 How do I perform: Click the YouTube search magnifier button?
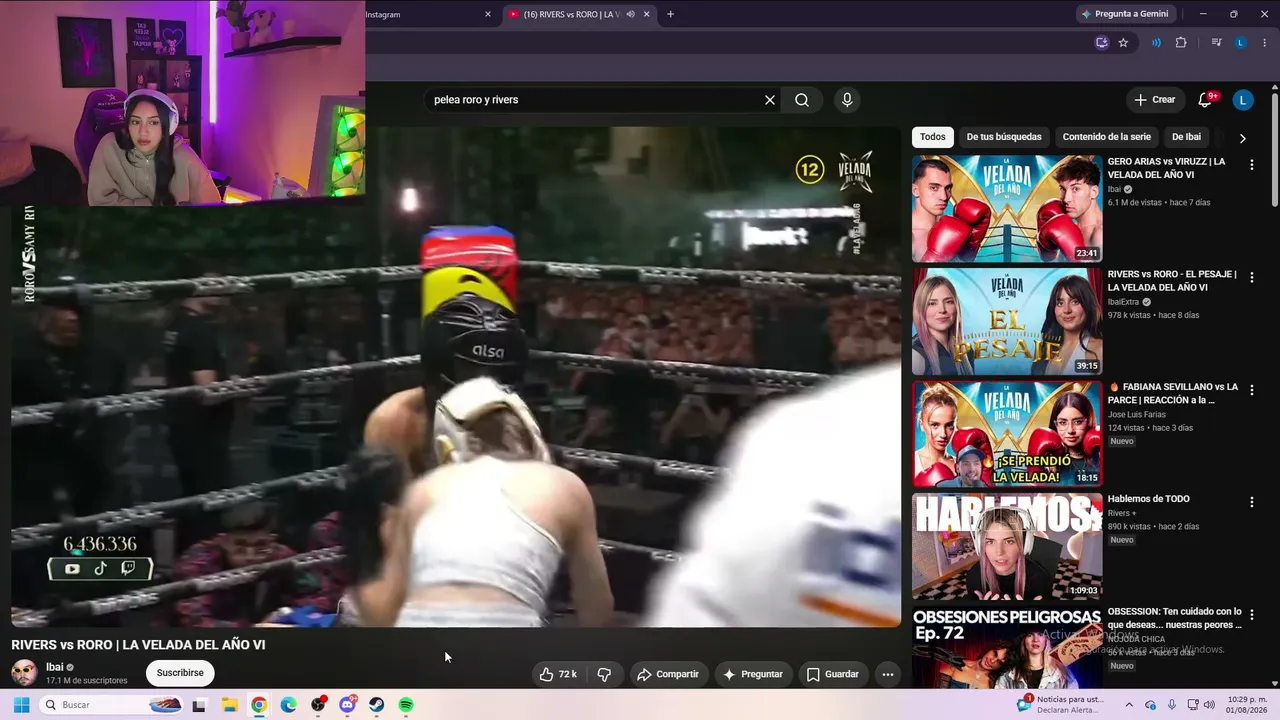coord(802,100)
